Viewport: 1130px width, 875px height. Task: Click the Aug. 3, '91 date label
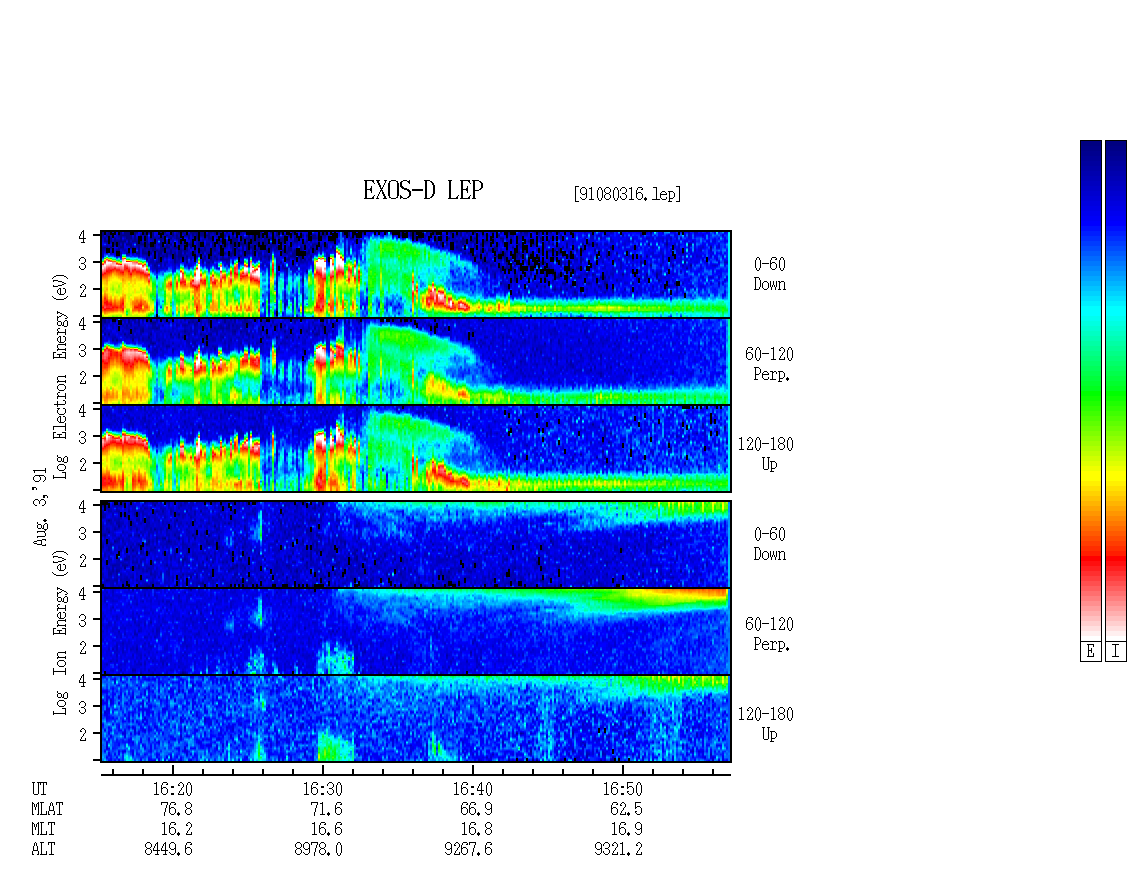click(x=40, y=507)
